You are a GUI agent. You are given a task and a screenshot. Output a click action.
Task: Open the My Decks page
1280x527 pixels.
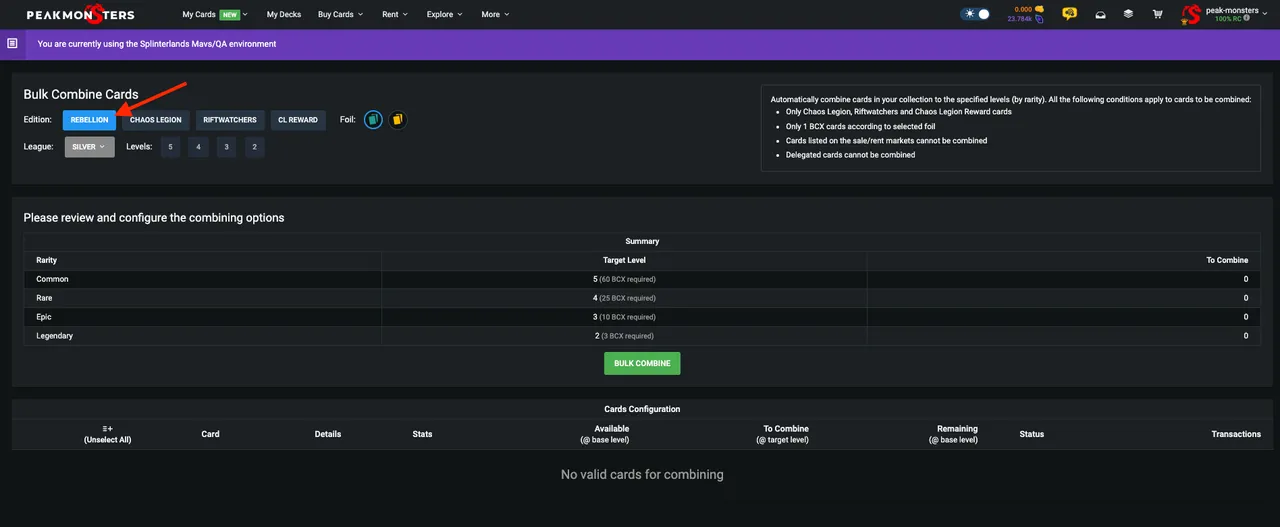pyautogui.click(x=284, y=14)
